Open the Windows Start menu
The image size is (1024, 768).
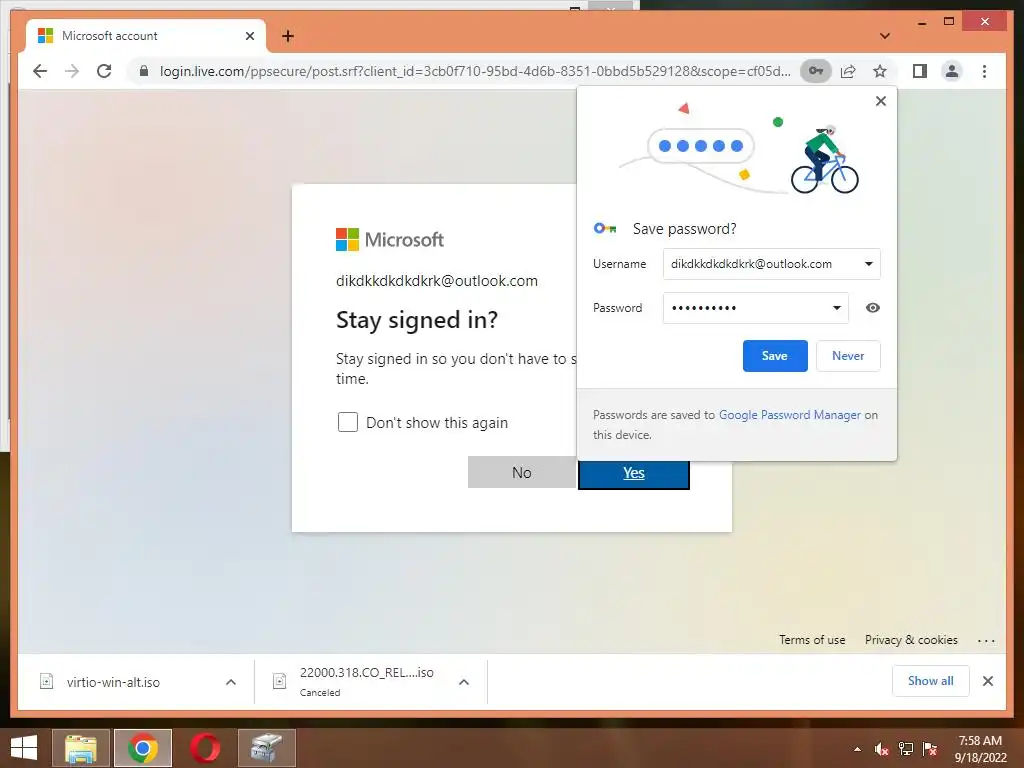pos(24,748)
